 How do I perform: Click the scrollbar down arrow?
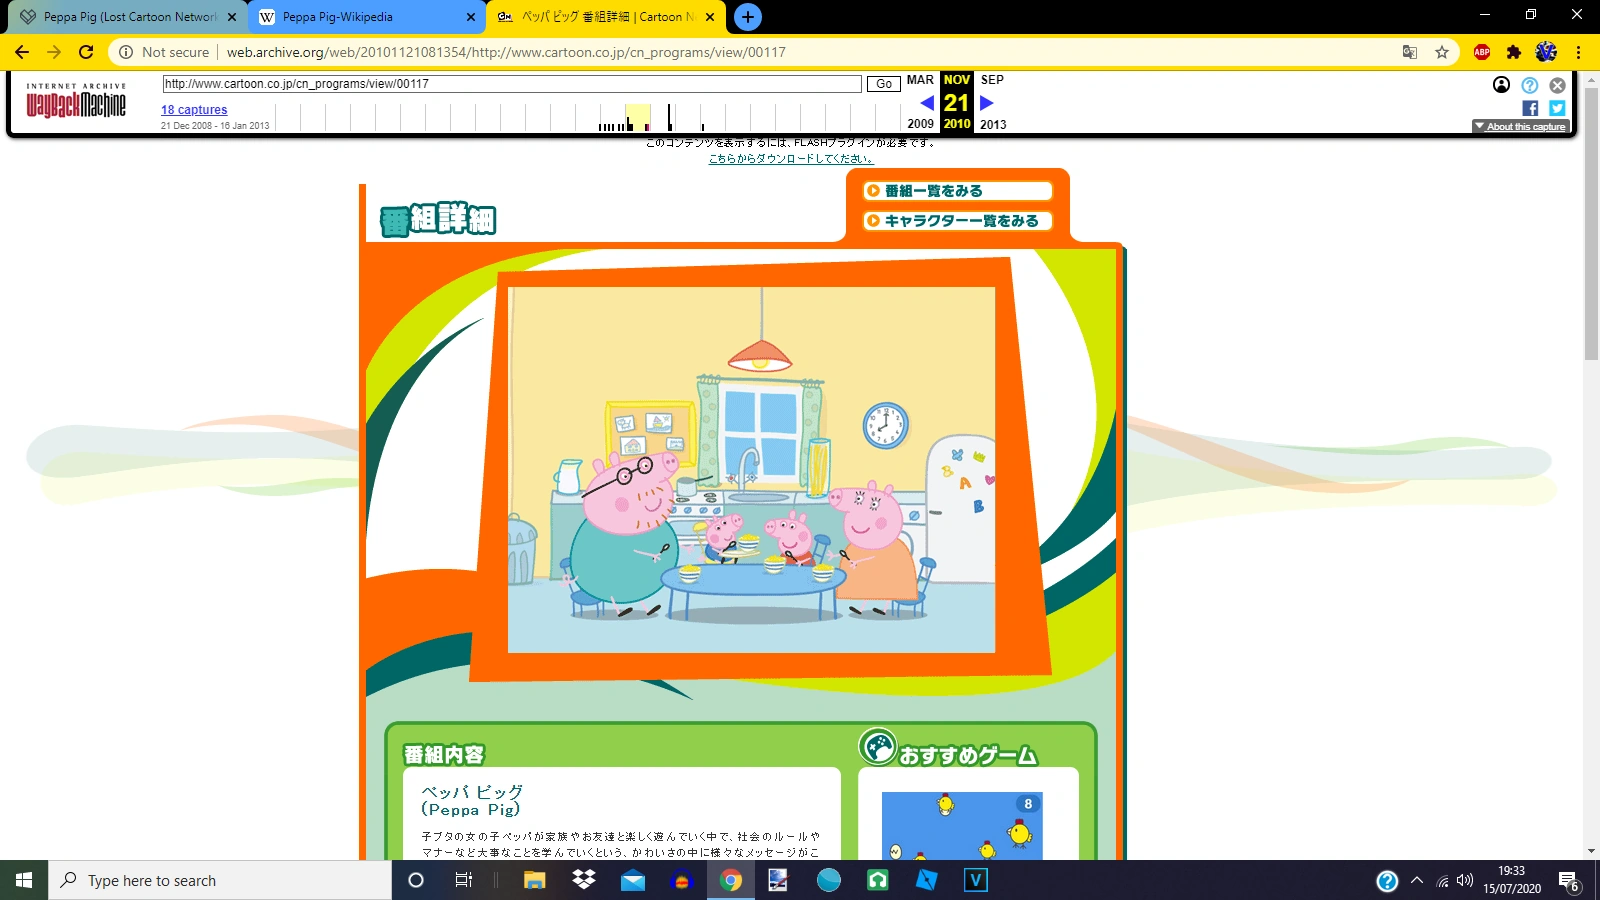click(x=1591, y=852)
